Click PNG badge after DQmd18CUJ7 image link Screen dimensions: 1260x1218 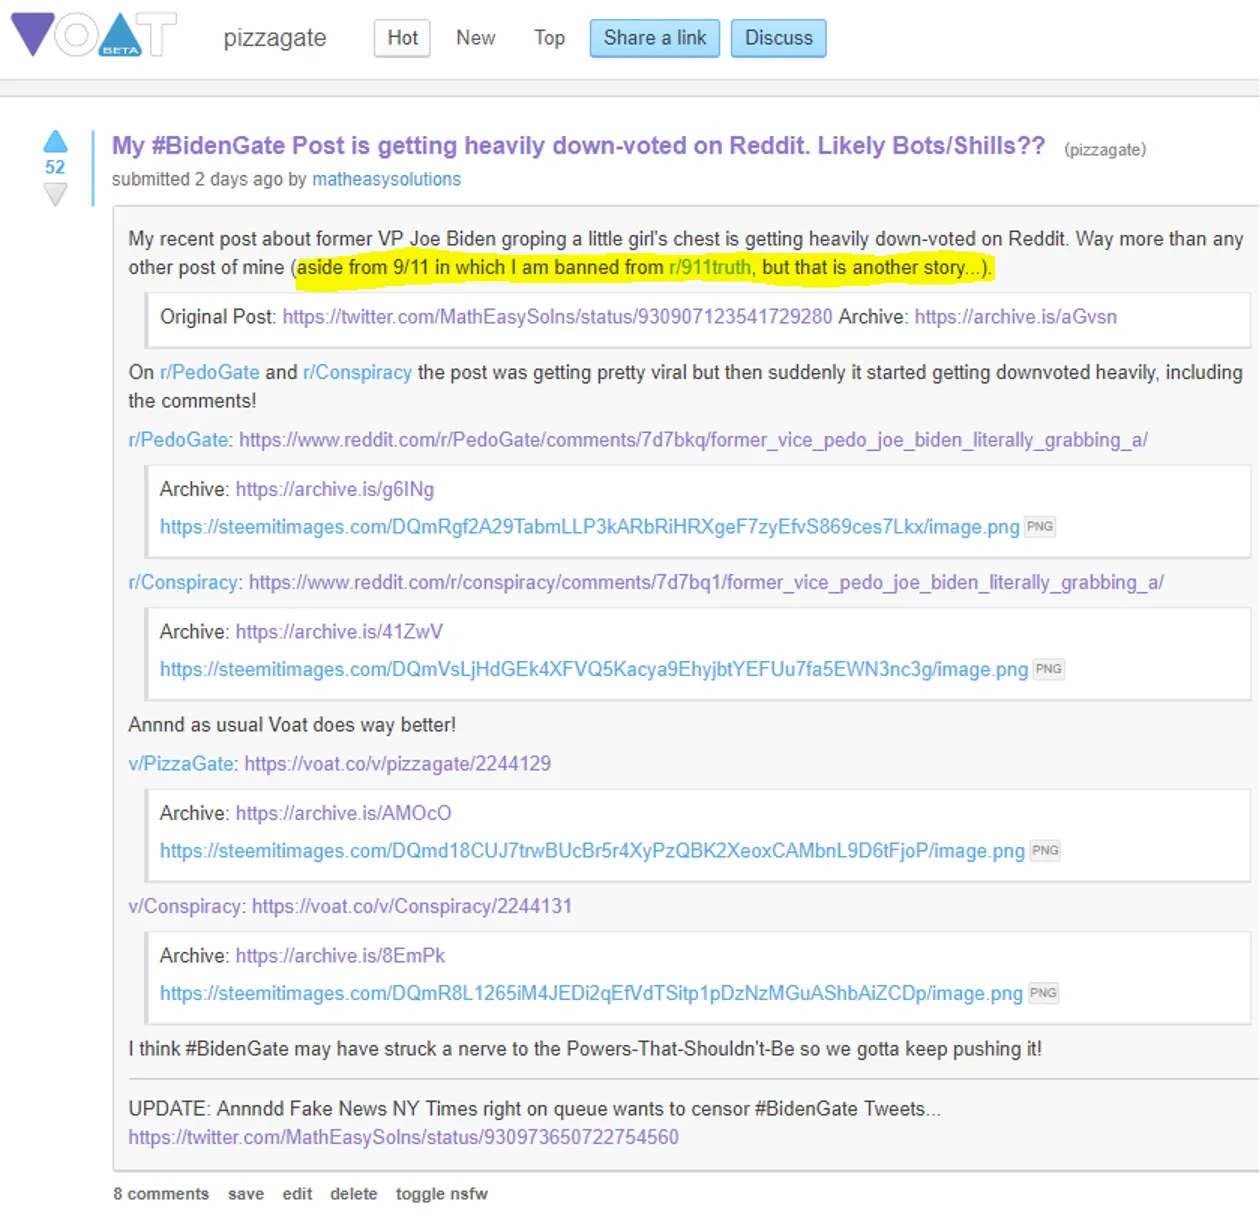1045,850
